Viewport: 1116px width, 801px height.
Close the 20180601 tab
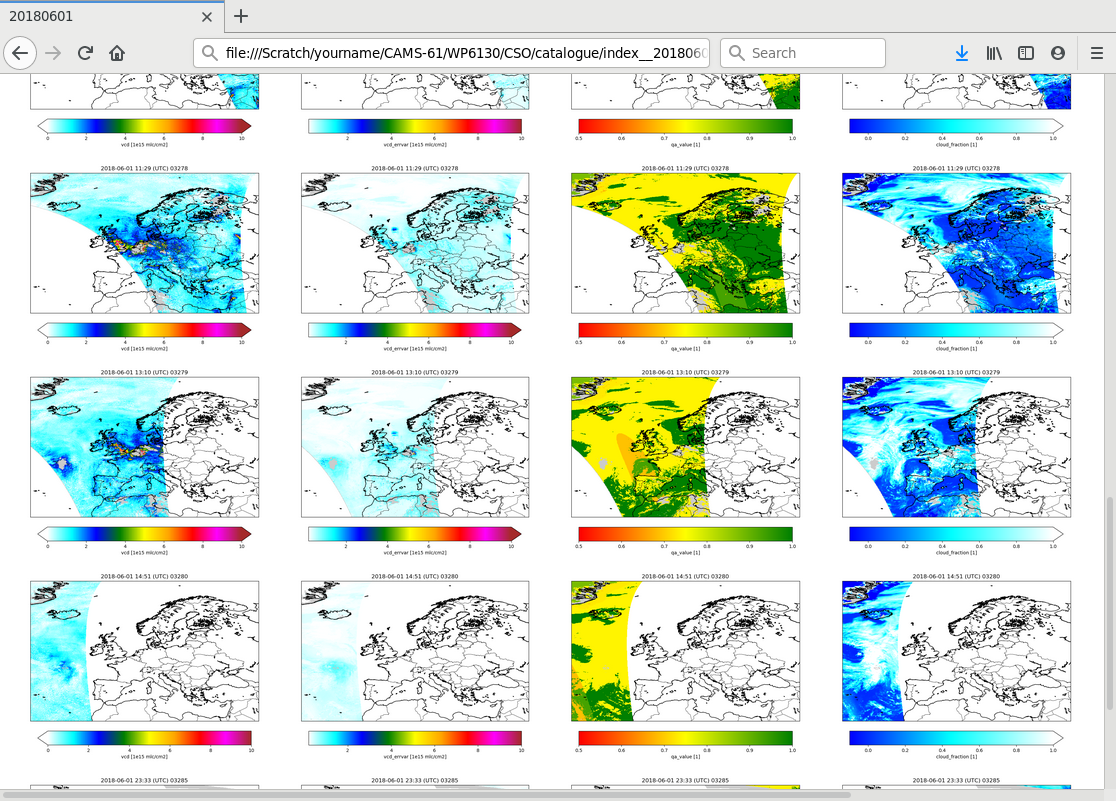point(206,16)
